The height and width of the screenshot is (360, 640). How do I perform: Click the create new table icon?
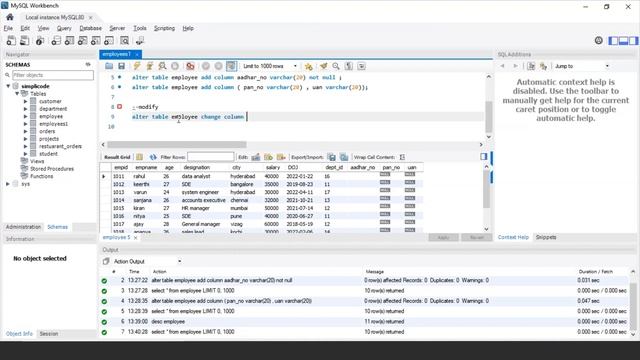pos(69,40)
